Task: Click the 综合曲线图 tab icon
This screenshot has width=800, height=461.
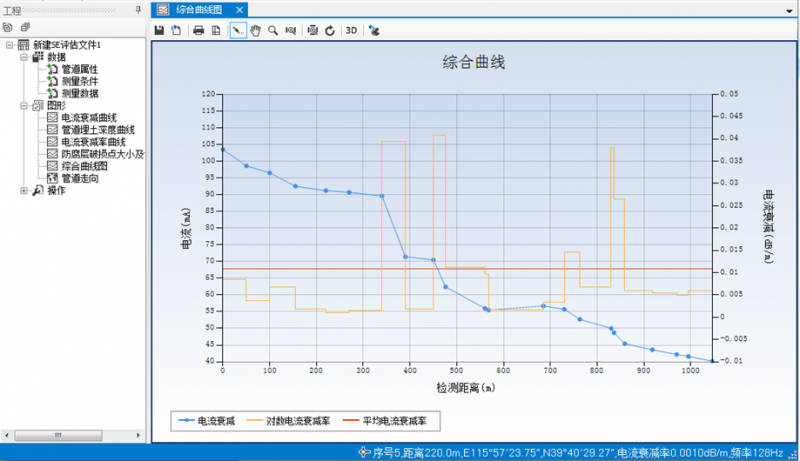Action: [x=163, y=10]
